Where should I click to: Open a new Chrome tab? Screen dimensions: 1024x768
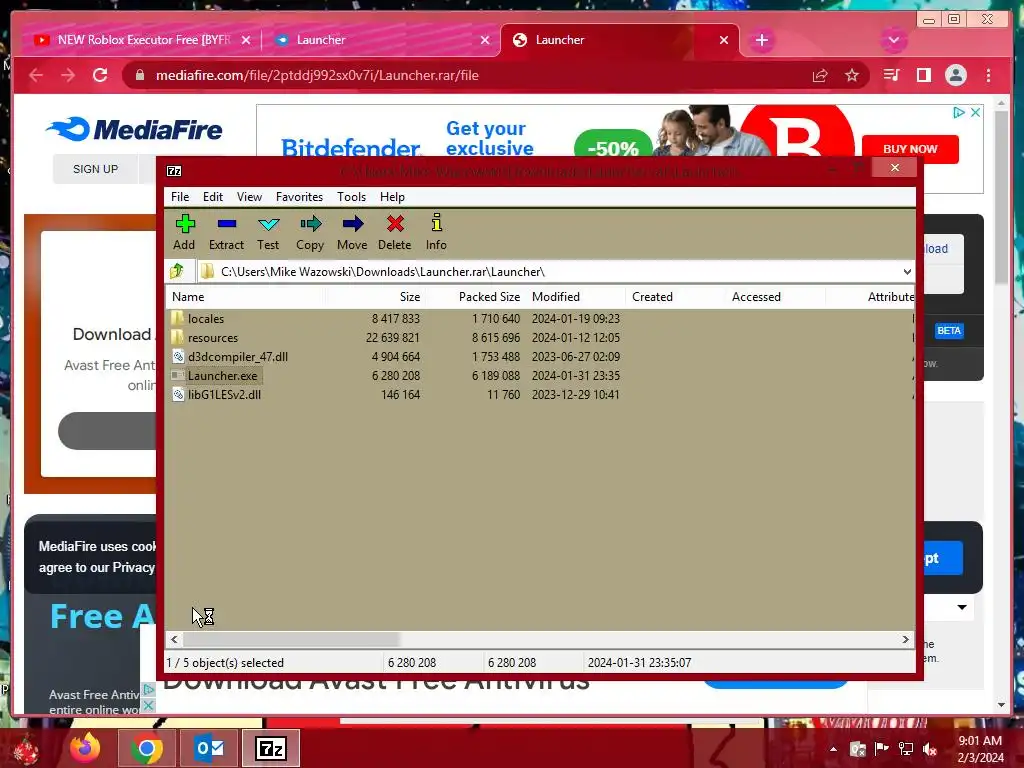761,40
